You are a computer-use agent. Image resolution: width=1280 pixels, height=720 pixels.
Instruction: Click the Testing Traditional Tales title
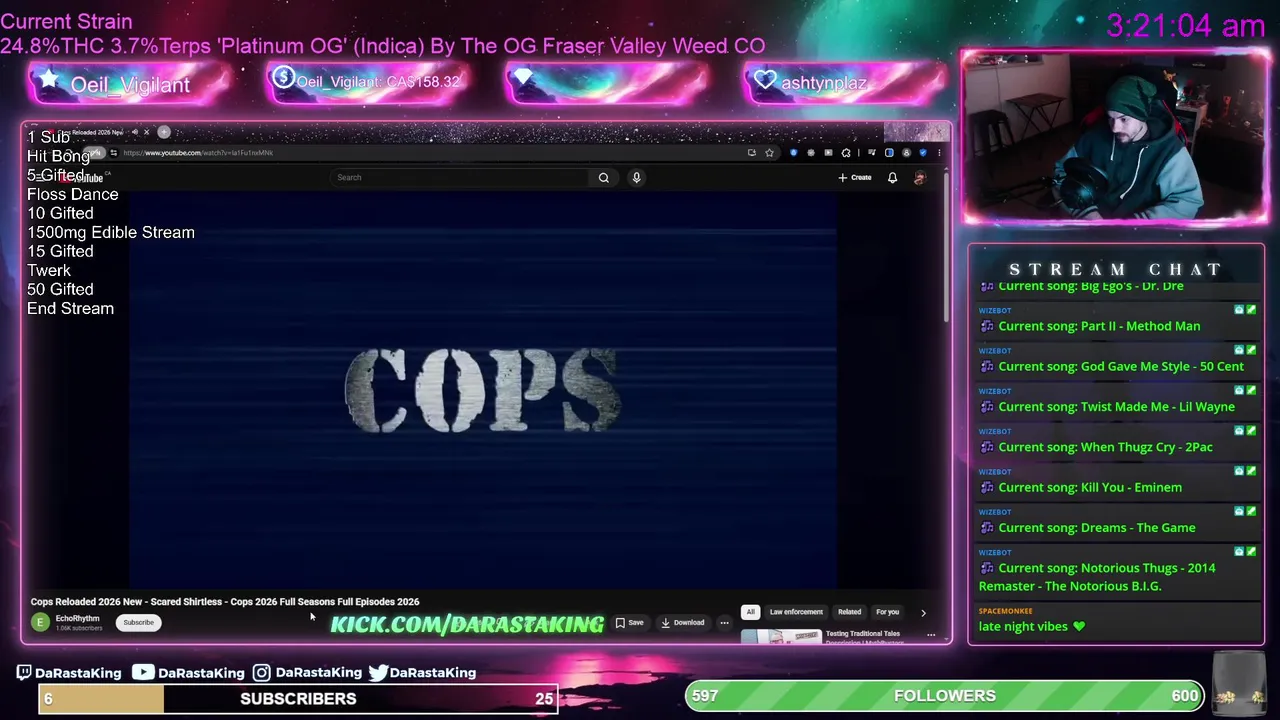click(862, 633)
